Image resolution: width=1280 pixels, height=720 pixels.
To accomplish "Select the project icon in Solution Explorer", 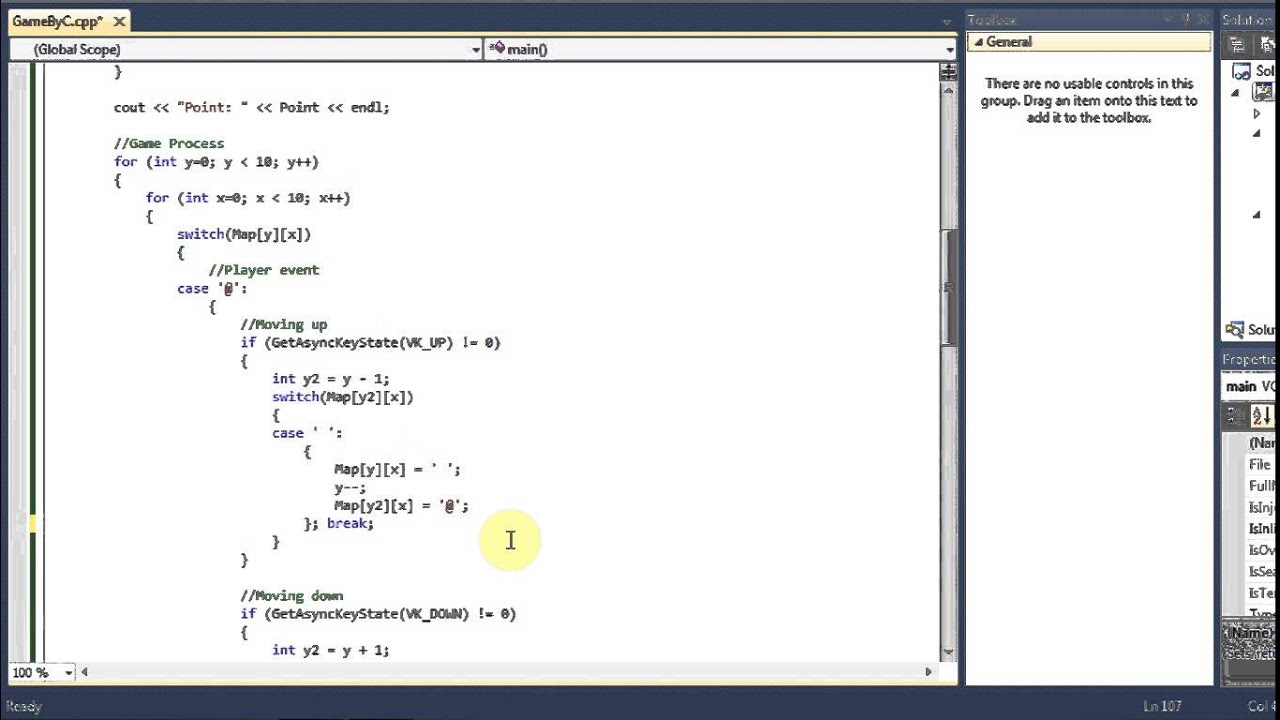I will coord(1263,92).
